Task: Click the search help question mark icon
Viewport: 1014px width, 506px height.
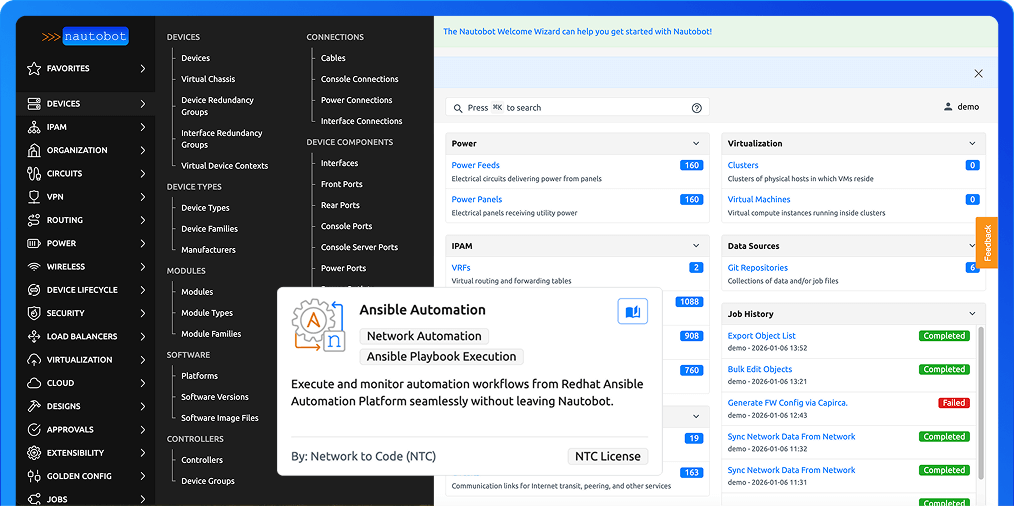Action: 697,108
